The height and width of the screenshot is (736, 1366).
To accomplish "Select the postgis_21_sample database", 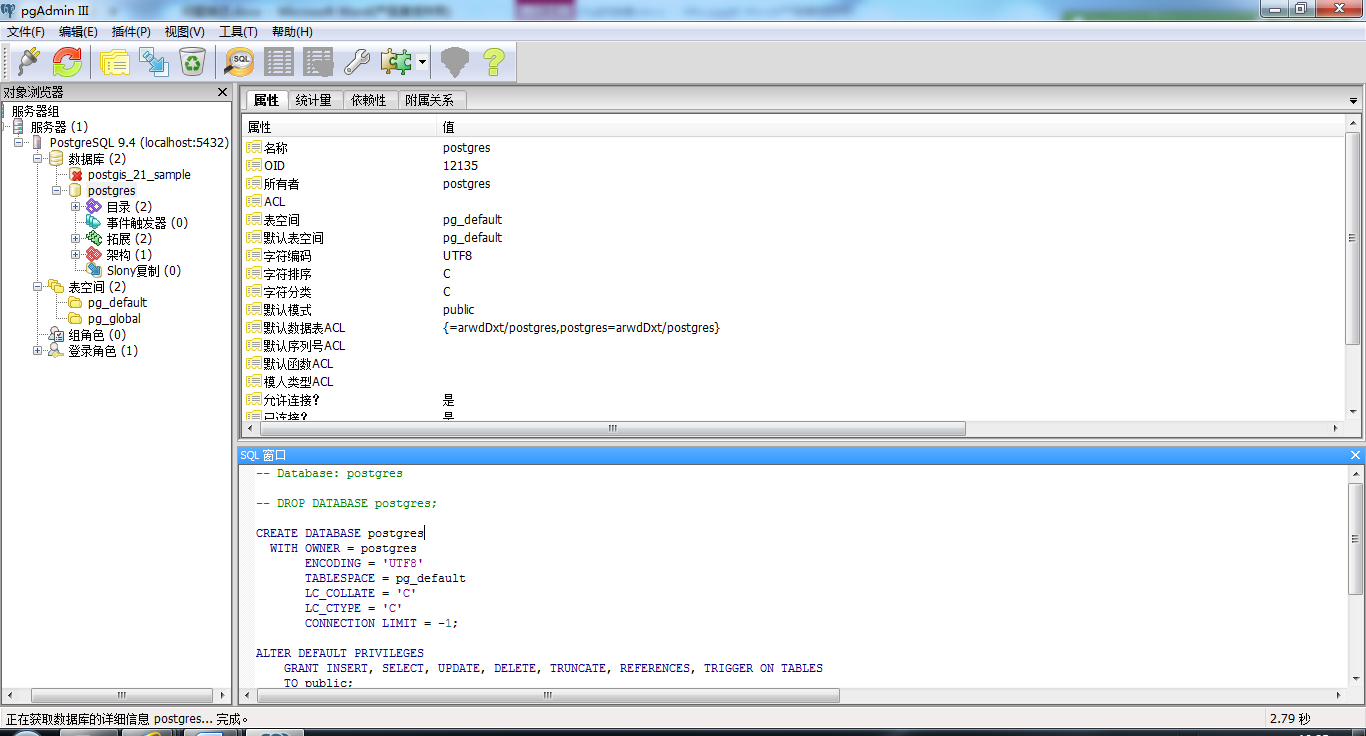I will 138,175.
